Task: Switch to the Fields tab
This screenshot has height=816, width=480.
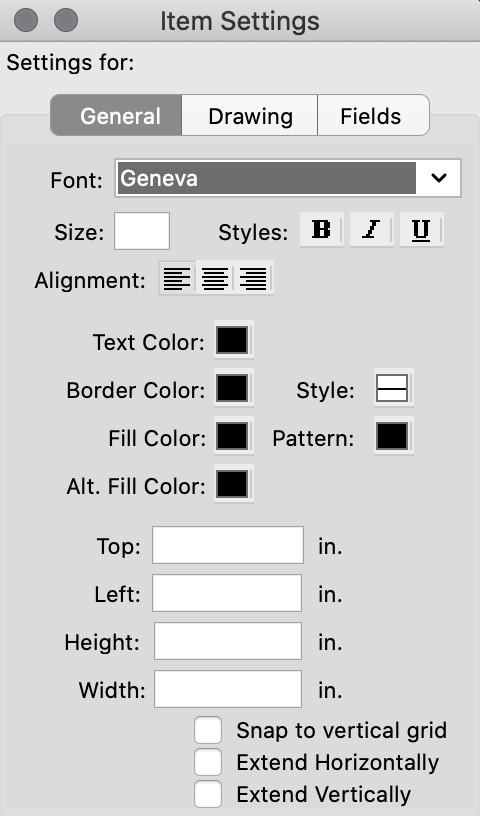Action: pyautogui.click(x=373, y=116)
